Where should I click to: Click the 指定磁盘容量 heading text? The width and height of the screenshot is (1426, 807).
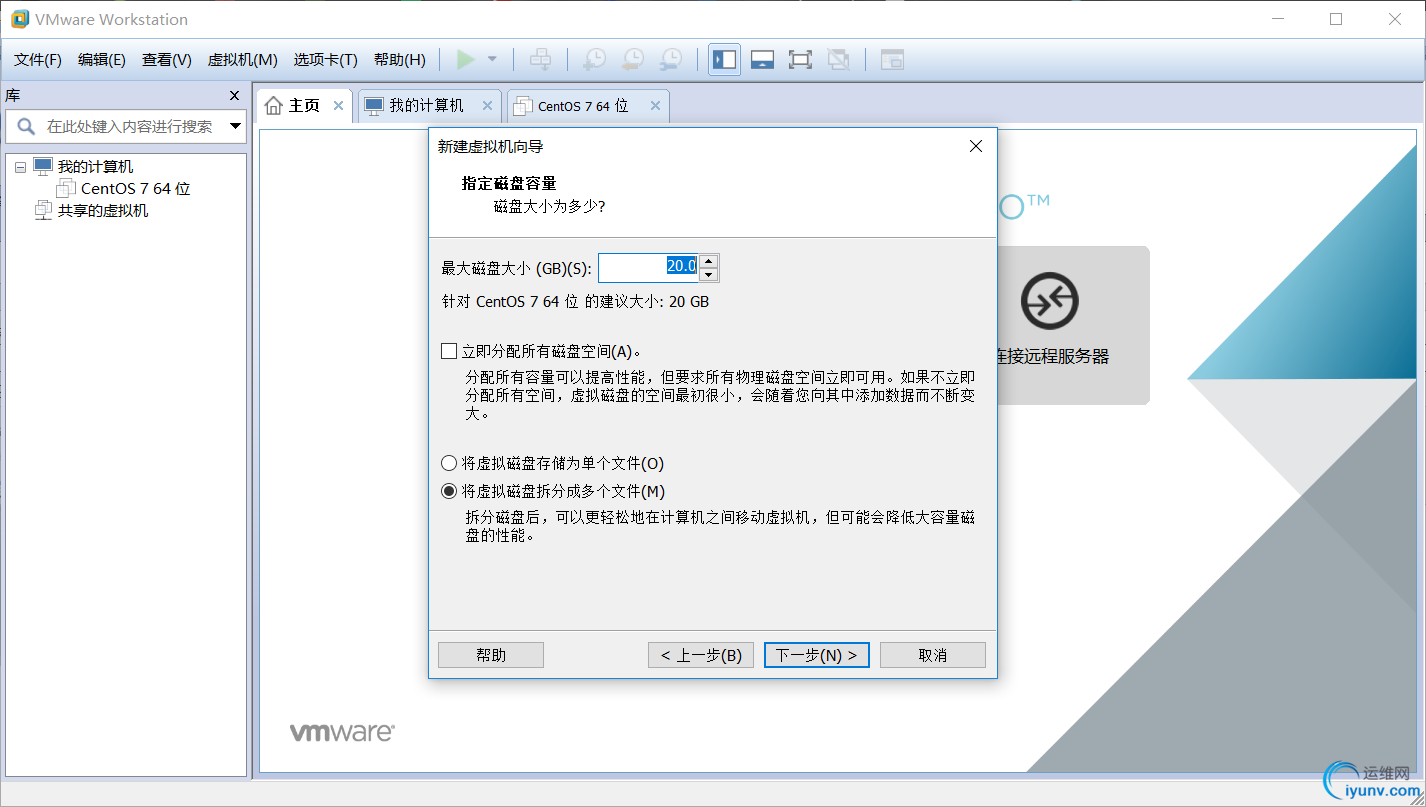pos(509,183)
